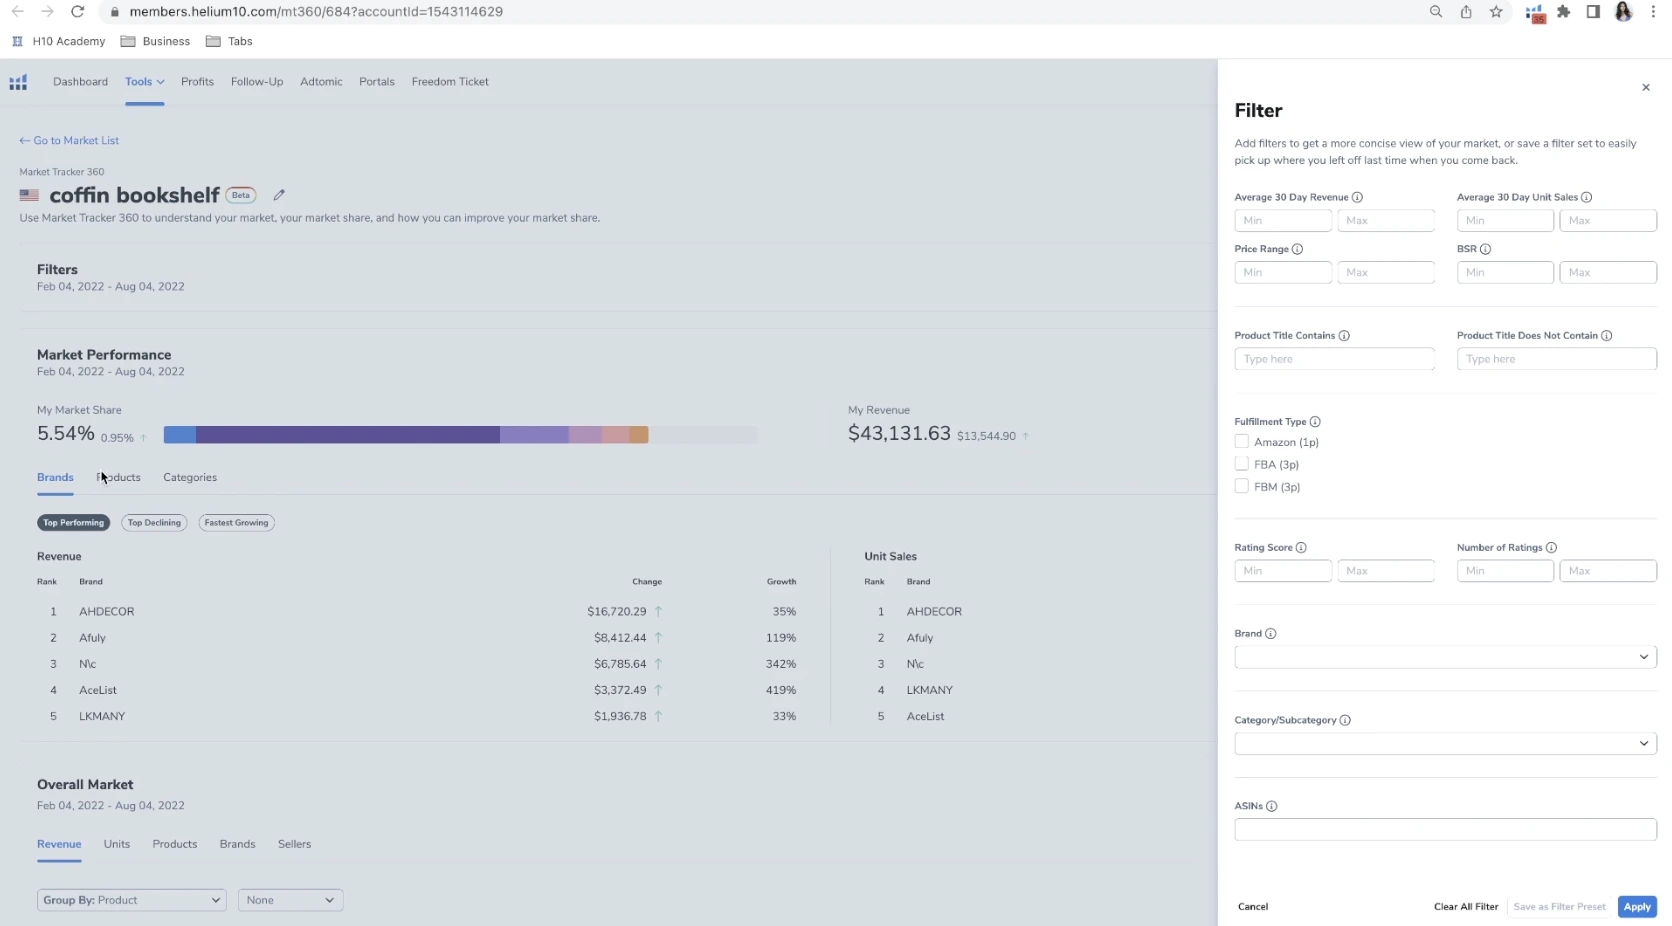
Task: Switch to the Categories tab
Action: [x=190, y=478]
